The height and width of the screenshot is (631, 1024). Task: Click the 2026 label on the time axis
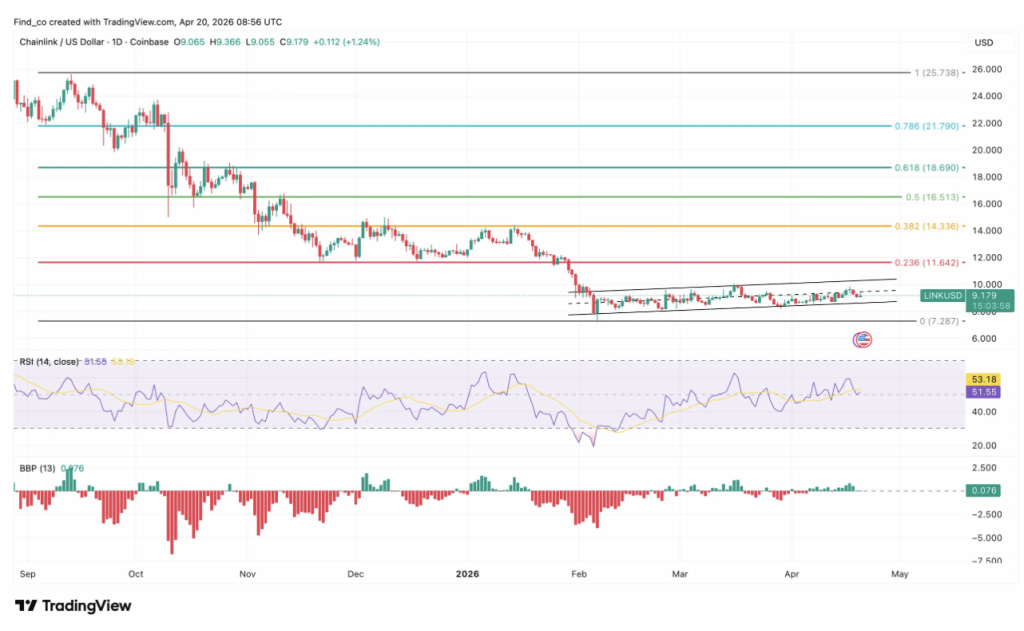pyautogui.click(x=468, y=574)
